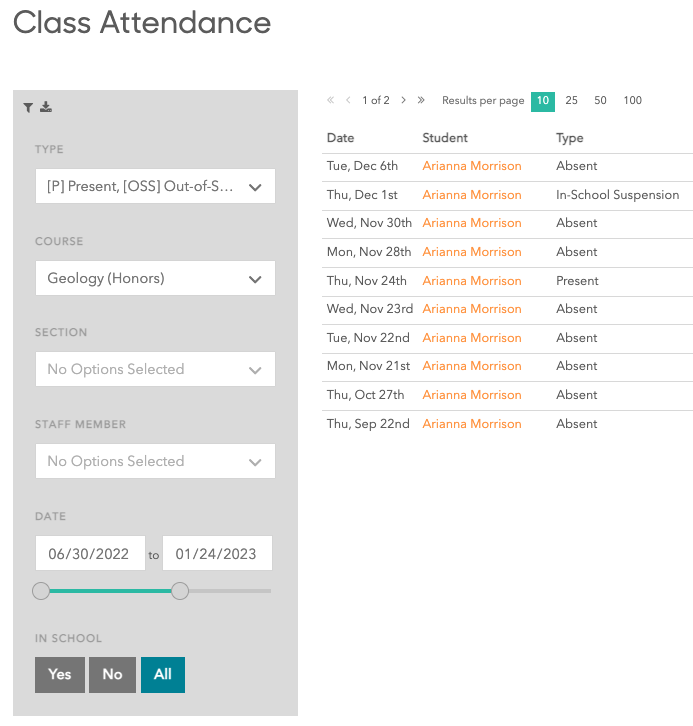Click the filter funnel icon
Viewport: 693px width, 726px height.
[x=29, y=108]
